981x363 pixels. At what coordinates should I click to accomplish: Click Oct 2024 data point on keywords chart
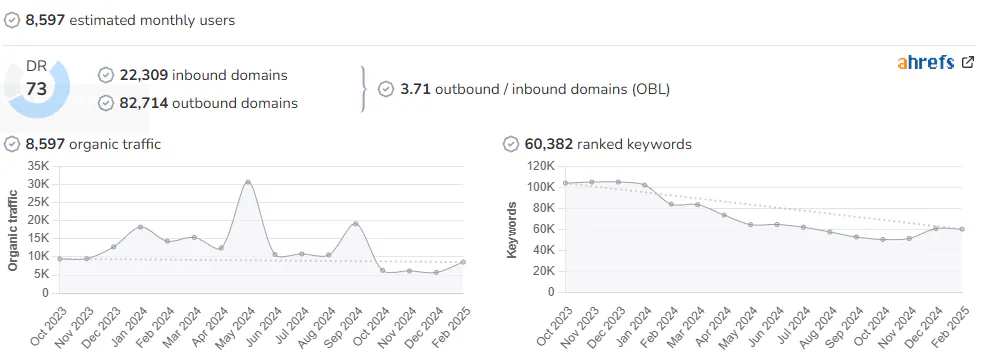(x=883, y=239)
